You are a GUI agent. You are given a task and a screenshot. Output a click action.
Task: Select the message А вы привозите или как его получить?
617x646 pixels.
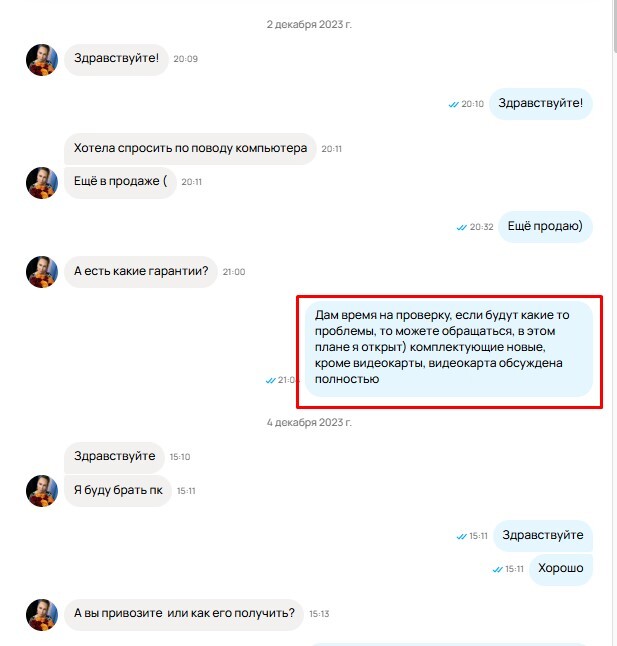(x=184, y=613)
